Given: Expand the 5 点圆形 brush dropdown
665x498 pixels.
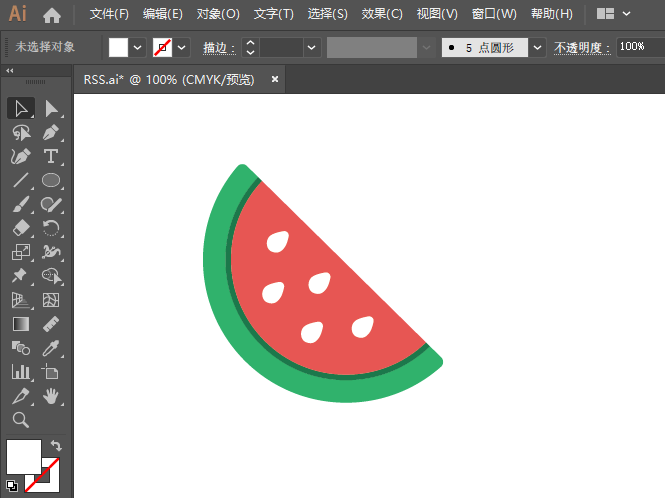Looking at the screenshot, I should [538, 47].
